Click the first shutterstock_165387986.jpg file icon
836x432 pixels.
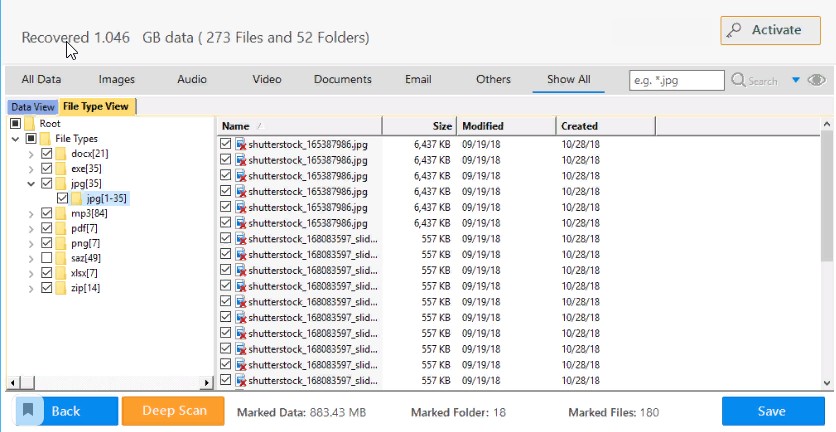pos(241,144)
